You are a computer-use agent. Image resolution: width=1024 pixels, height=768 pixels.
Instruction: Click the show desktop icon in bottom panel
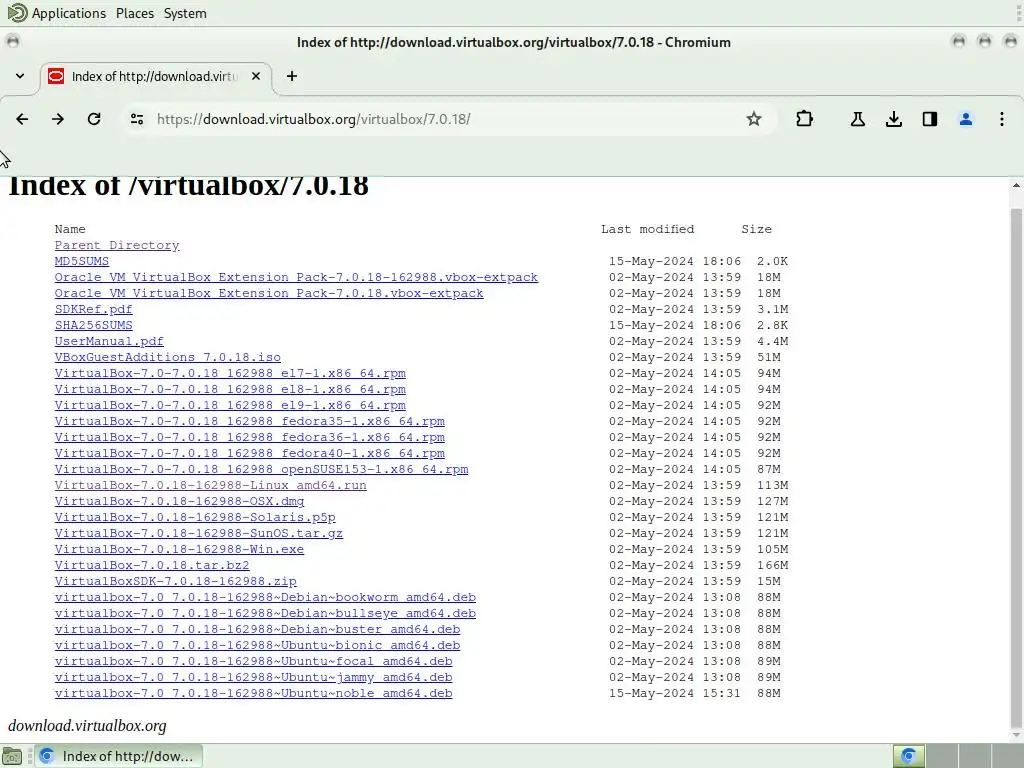(x=12, y=756)
